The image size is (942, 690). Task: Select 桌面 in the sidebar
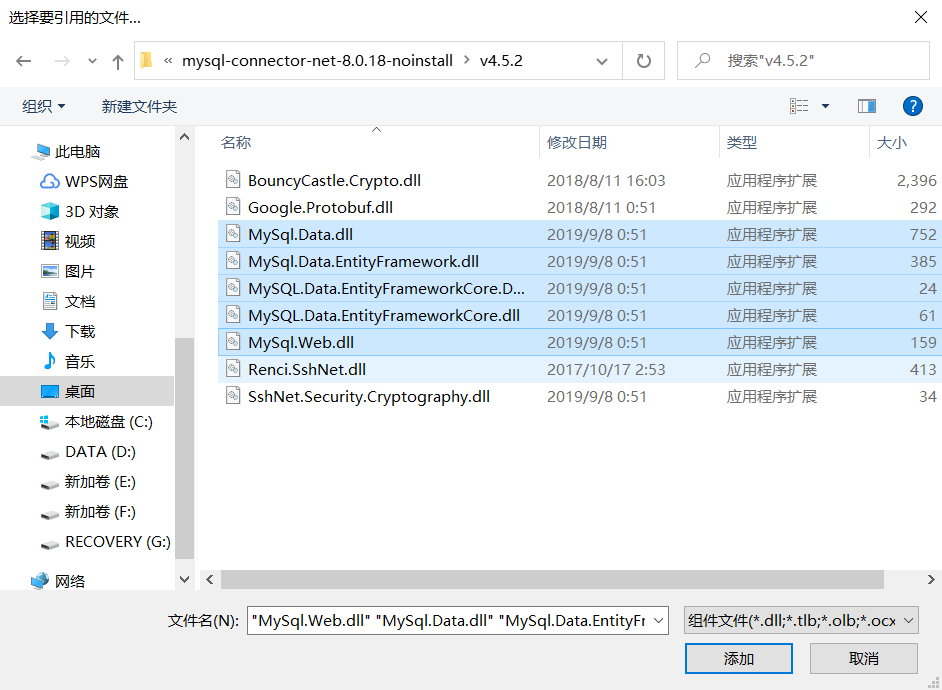click(x=87, y=392)
